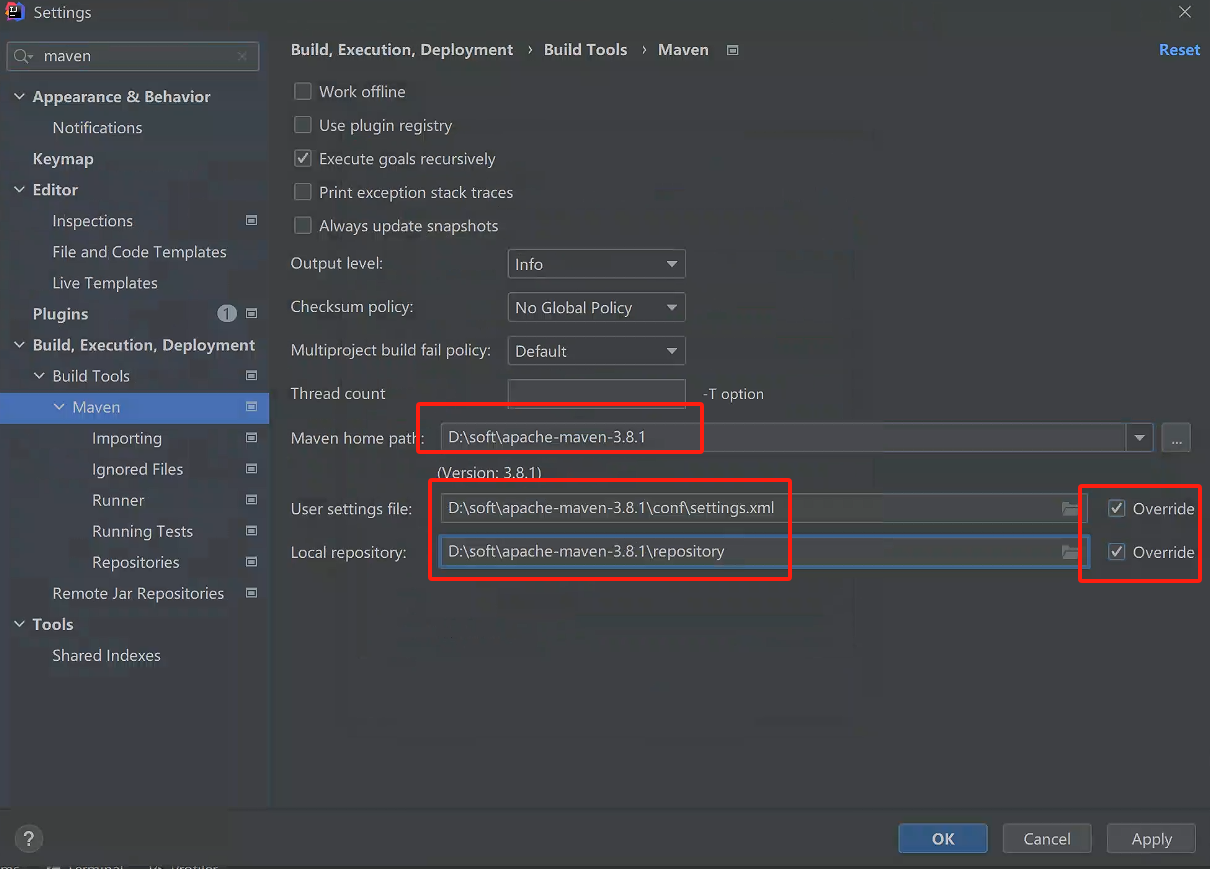
Task: Browse folder icon in User settings file field
Action: [x=1070, y=509]
